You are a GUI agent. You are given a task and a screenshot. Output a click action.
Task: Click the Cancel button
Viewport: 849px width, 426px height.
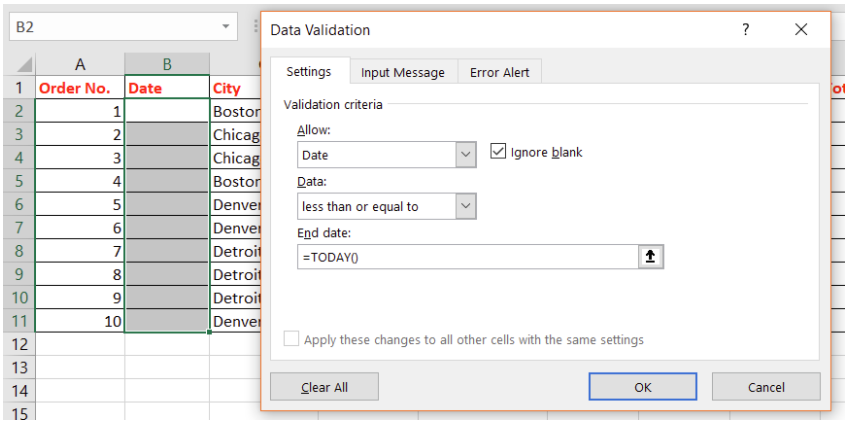(766, 387)
